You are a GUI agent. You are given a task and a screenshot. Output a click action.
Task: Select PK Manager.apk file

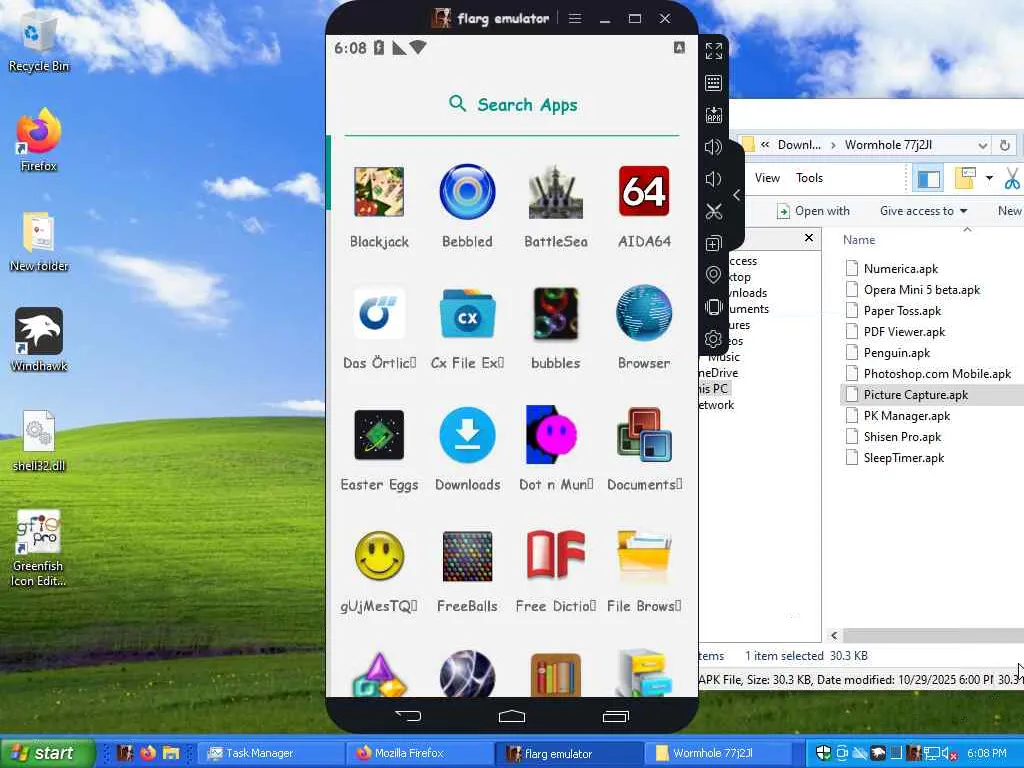point(906,415)
